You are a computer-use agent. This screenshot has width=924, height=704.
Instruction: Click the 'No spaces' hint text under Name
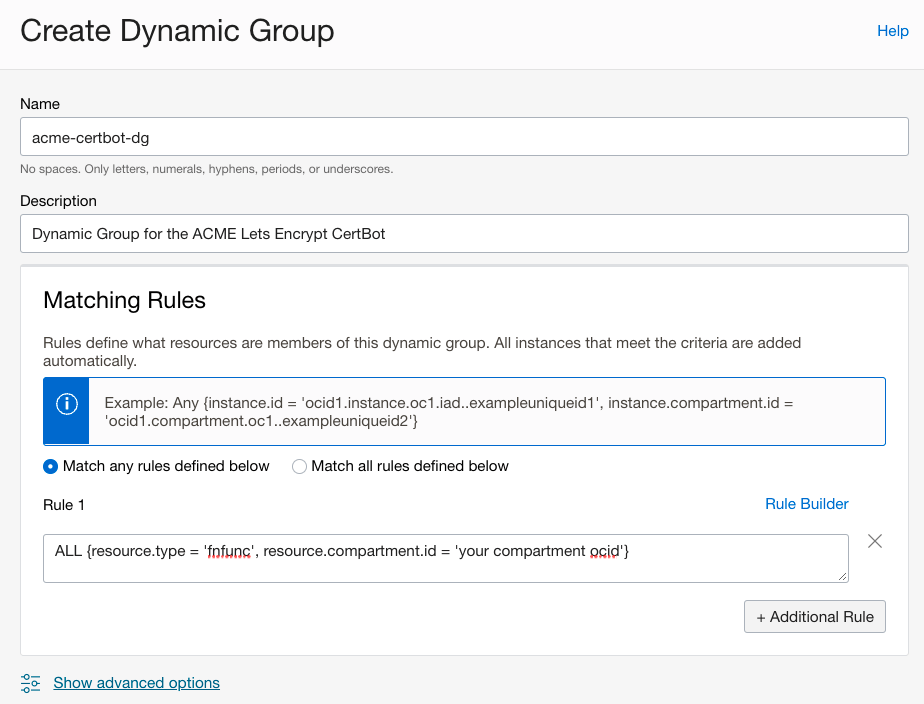(x=206, y=169)
